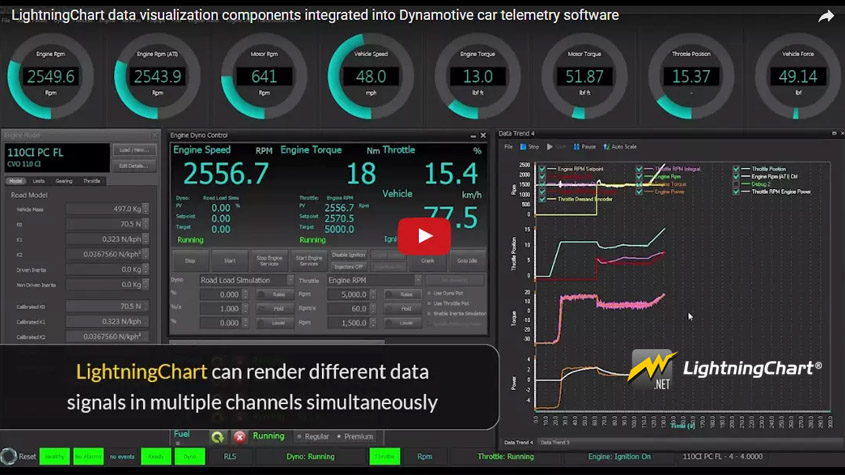Click the green Dyno status indicator
The image size is (845, 475).
coord(190,457)
